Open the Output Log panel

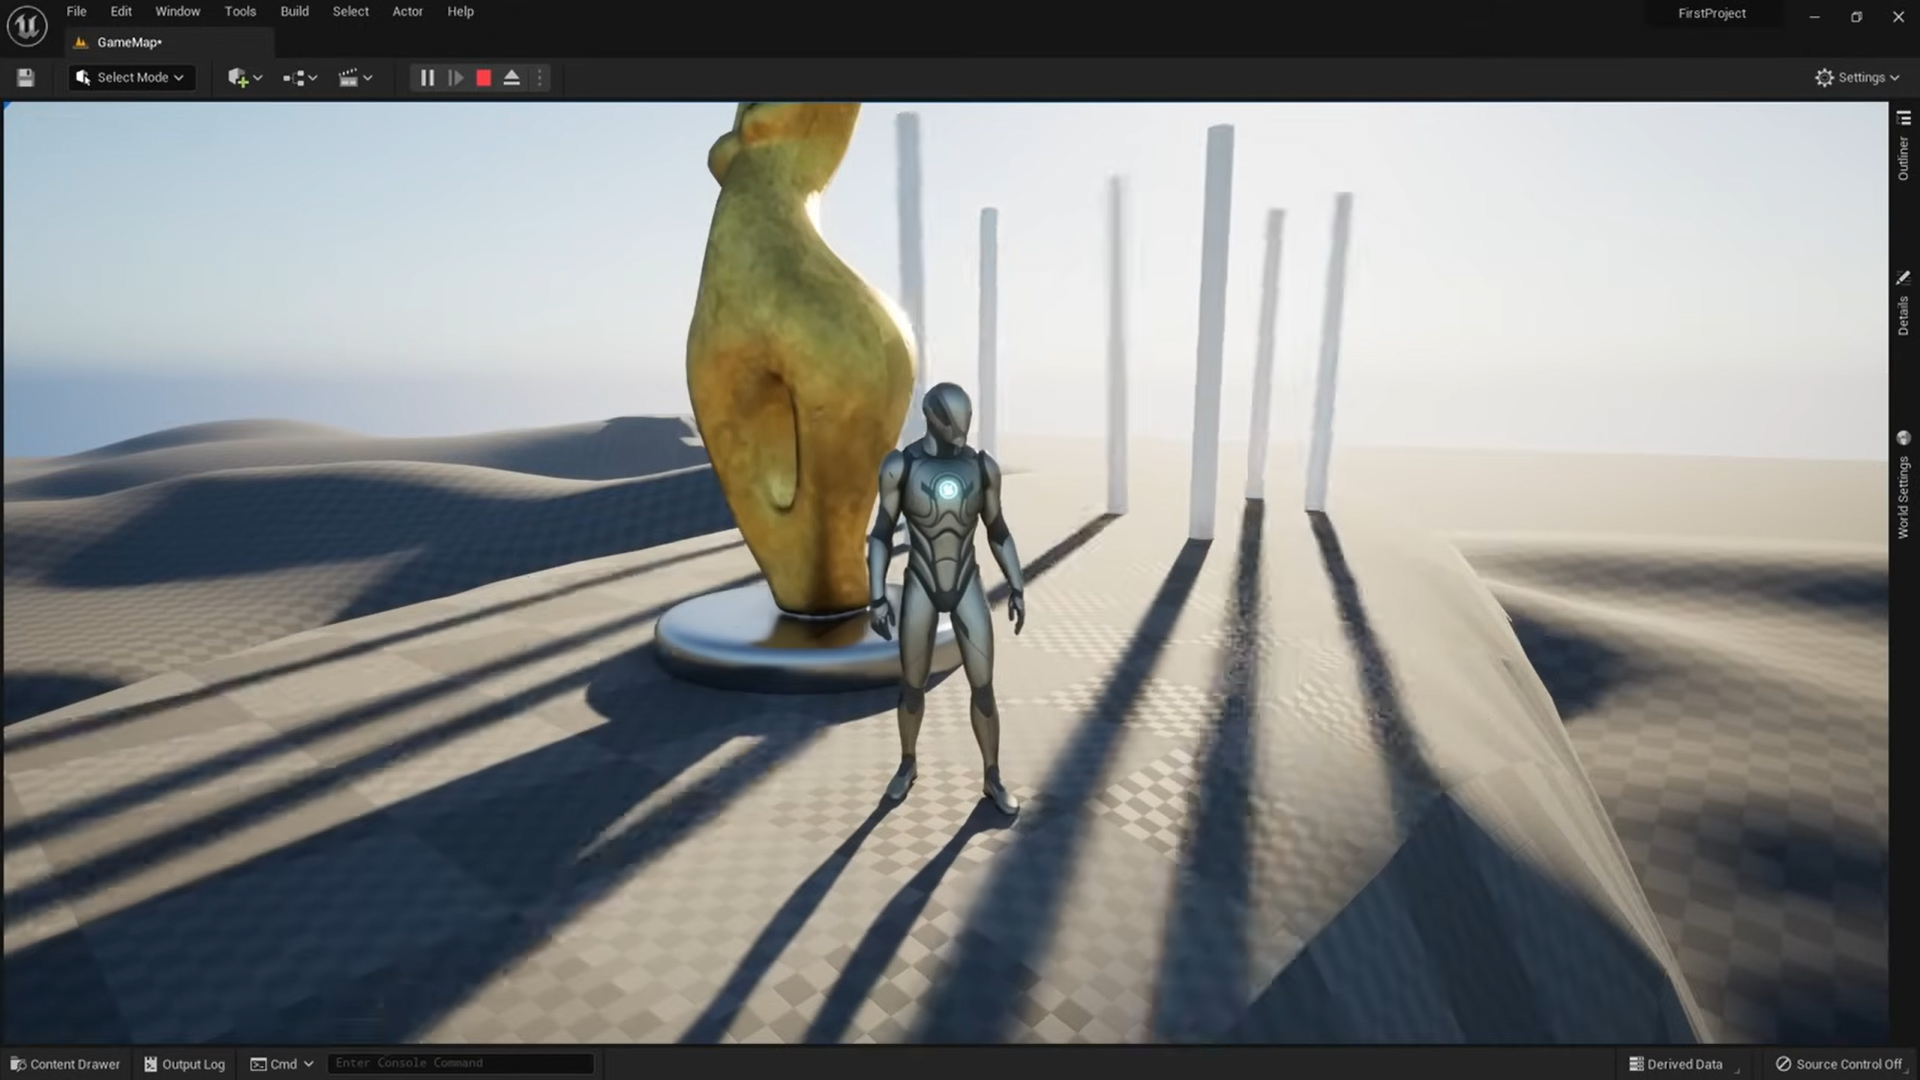(x=184, y=1064)
